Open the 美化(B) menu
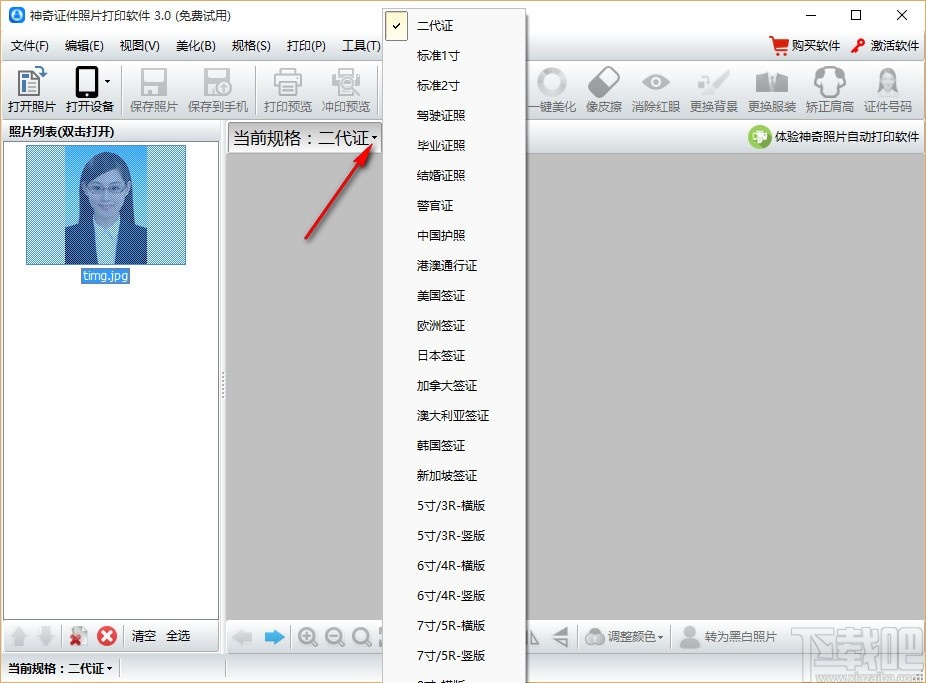The image size is (926, 683). click(x=195, y=45)
